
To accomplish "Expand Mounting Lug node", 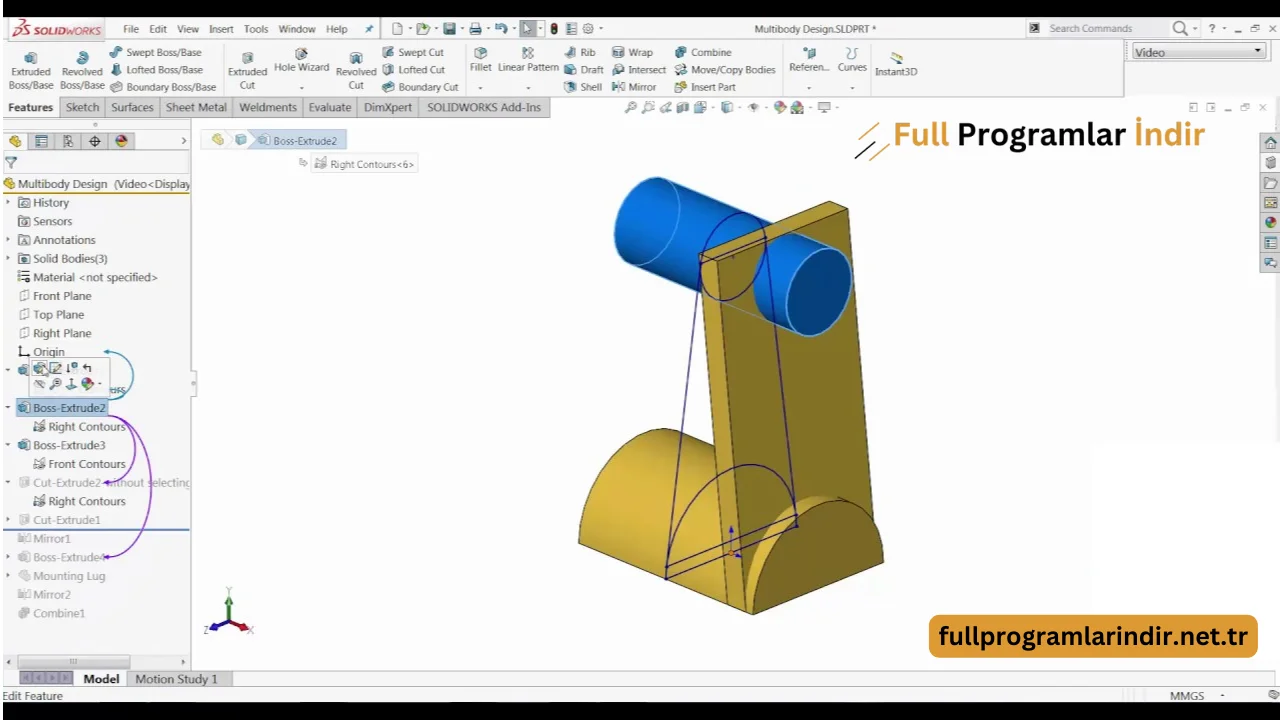I will [9, 576].
